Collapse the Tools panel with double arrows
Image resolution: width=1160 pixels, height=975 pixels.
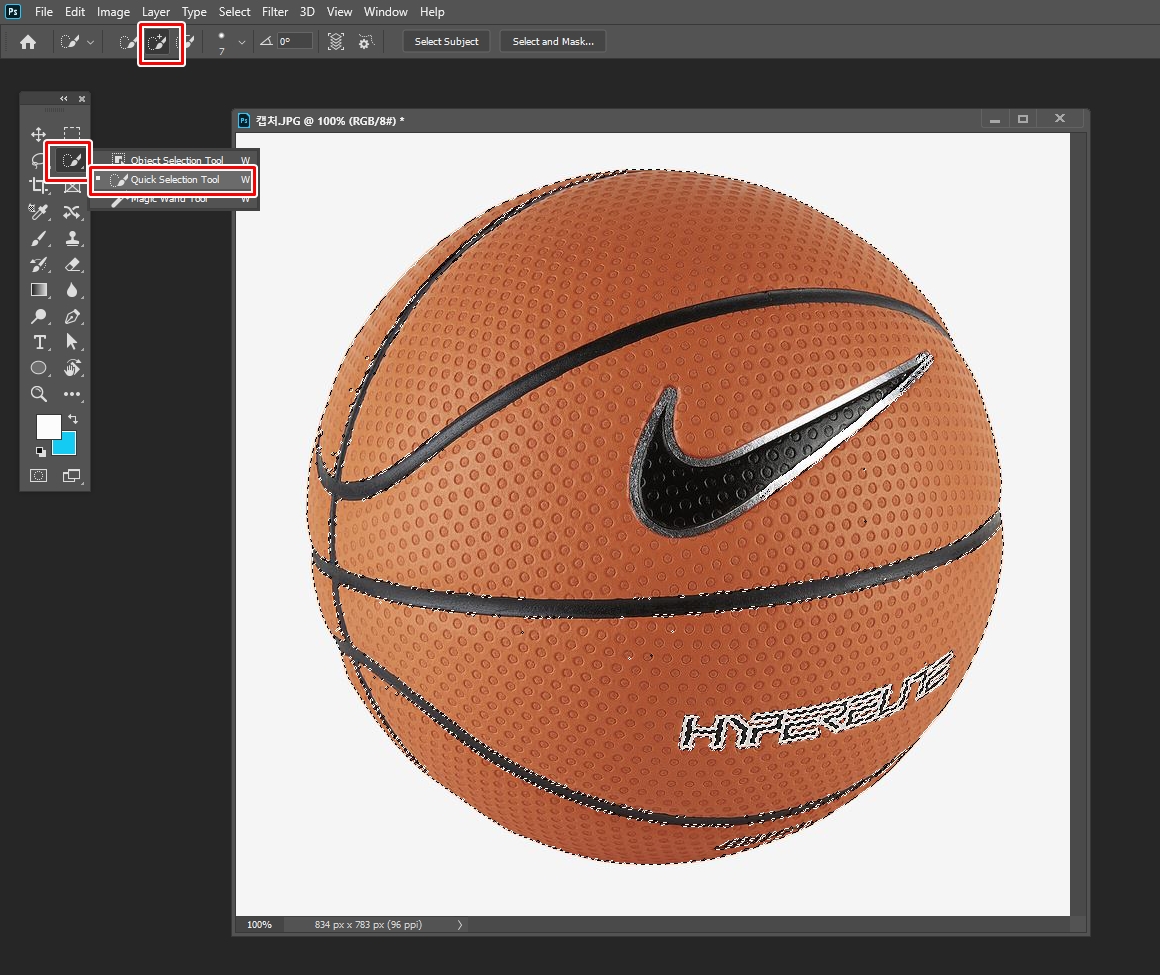pyautogui.click(x=64, y=98)
